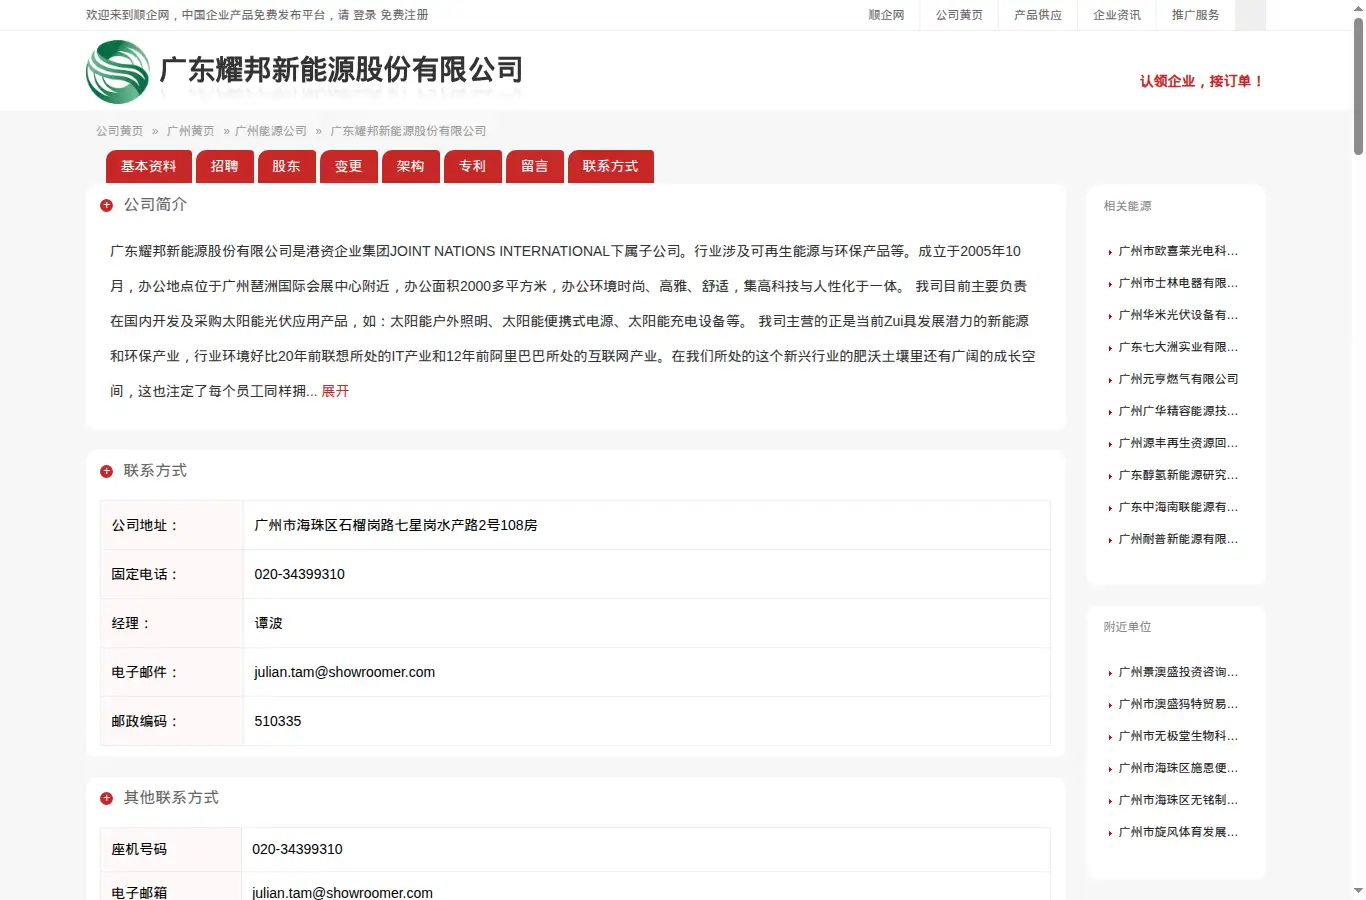The image size is (1366, 900).
Task: Open 公司黄页 in top navigation
Action: pyautogui.click(x=959, y=15)
